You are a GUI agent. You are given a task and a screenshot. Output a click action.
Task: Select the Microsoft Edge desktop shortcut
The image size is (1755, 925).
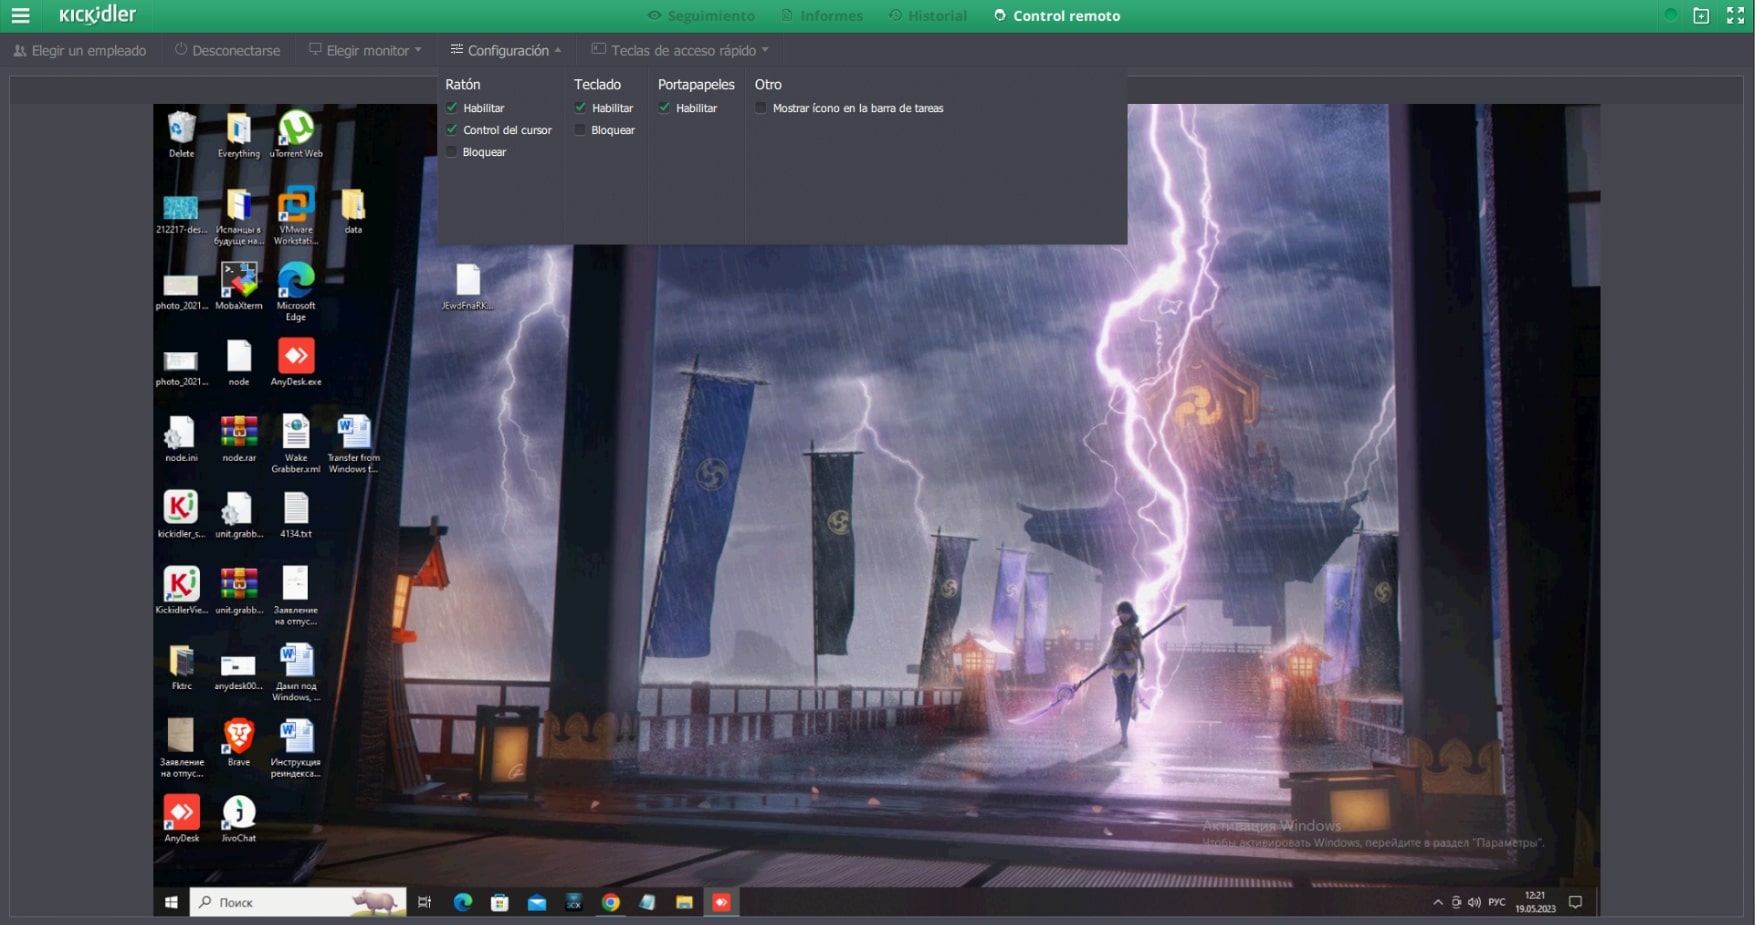click(x=296, y=292)
